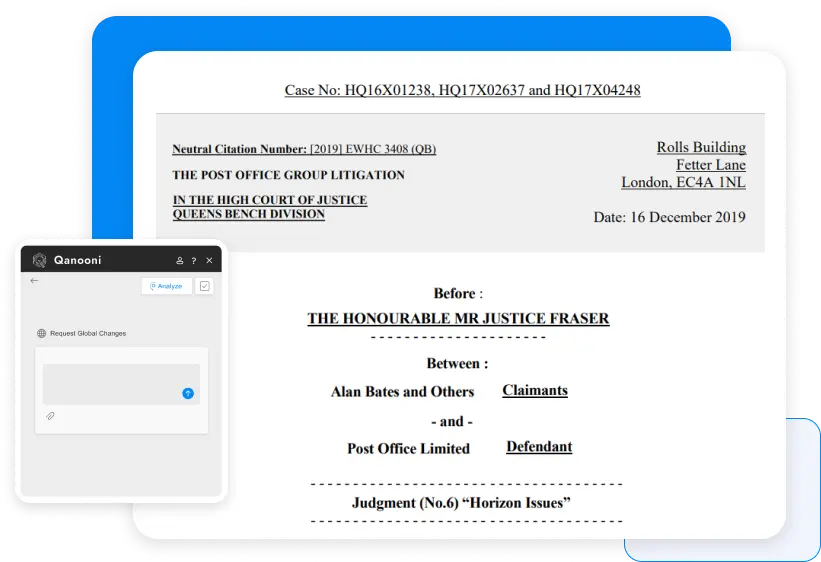Click the Qanooni panel title text

(77, 260)
